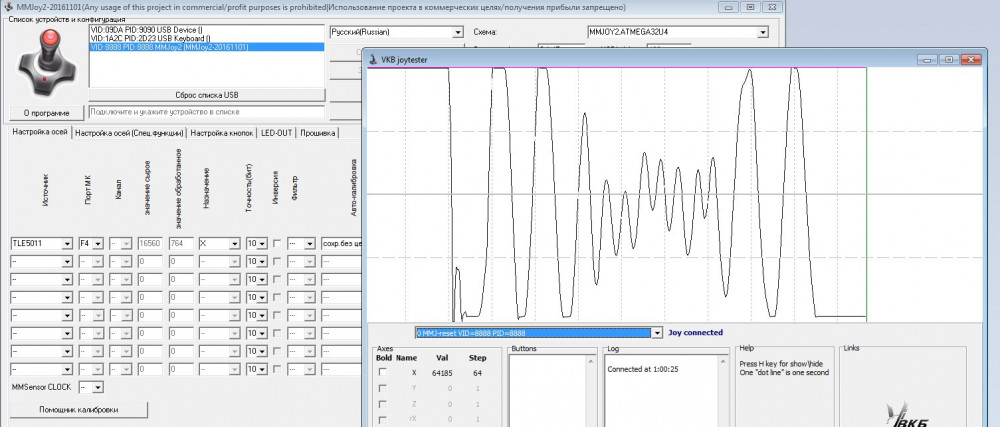Enable inversion checkbox in TLE5011 row
Image resolution: width=1000 pixels, height=427 pixels.
[276, 243]
